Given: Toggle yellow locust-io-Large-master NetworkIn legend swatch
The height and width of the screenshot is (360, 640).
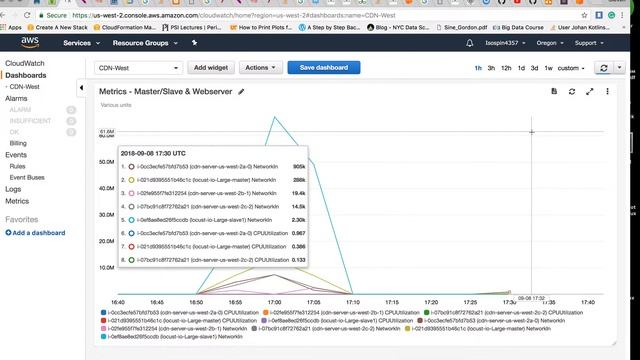Looking at the screenshot, I should (x=407, y=329).
